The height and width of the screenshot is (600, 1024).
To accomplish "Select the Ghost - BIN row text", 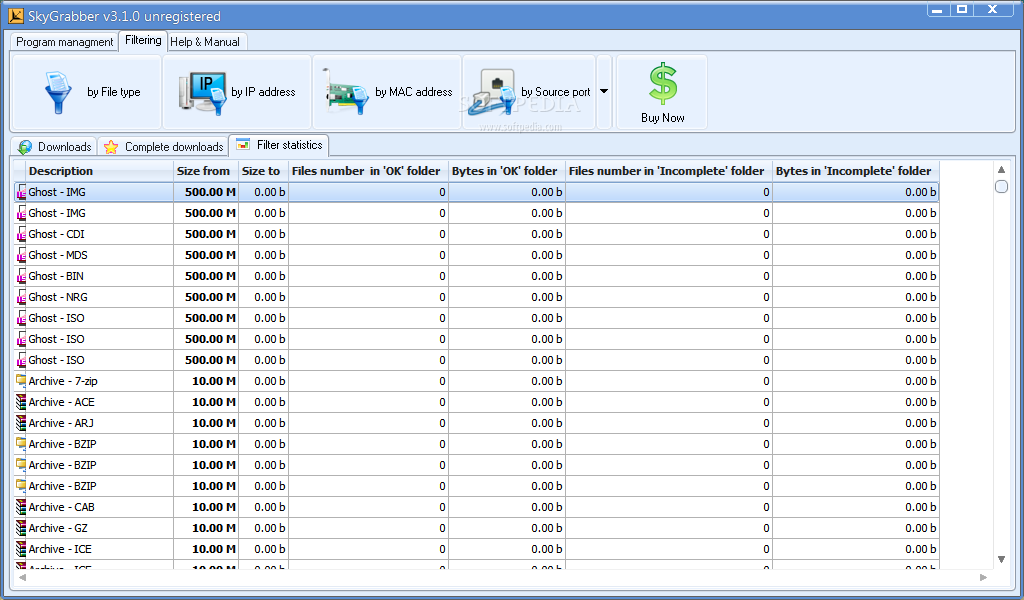I will click(x=56, y=276).
